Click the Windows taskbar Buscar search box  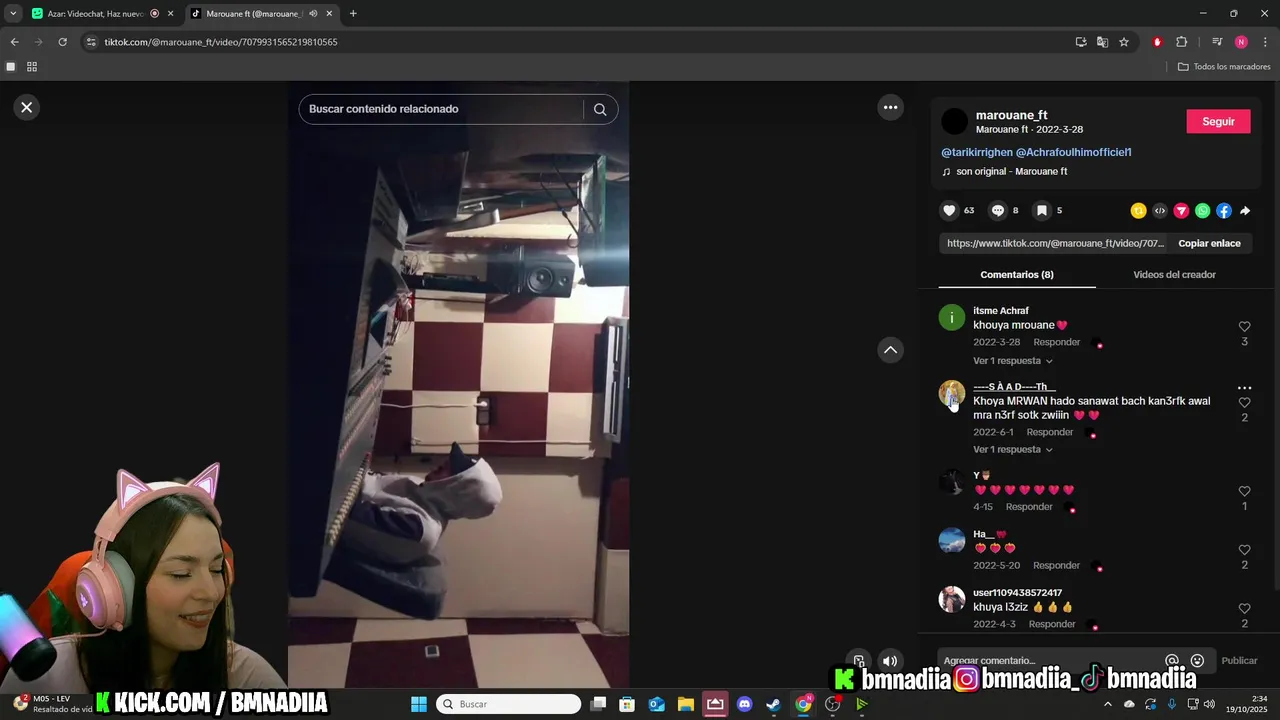tap(508, 704)
